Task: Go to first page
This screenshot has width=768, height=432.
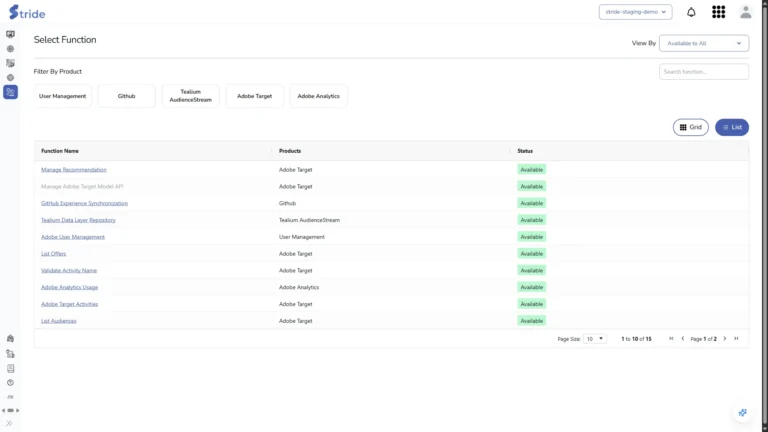Action: (x=671, y=338)
